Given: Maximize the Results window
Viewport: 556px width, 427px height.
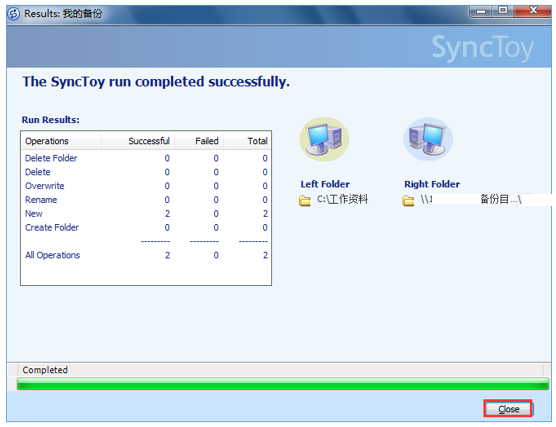Looking at the screenshot, I should click(x=503, y=11).
